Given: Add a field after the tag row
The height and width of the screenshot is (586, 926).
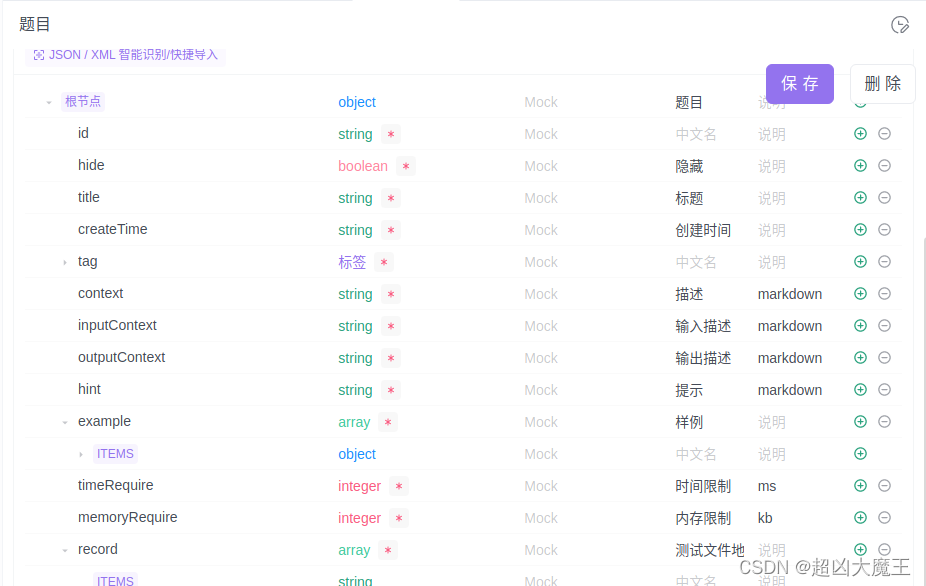Looking at the screenshot, I should 860,261.
